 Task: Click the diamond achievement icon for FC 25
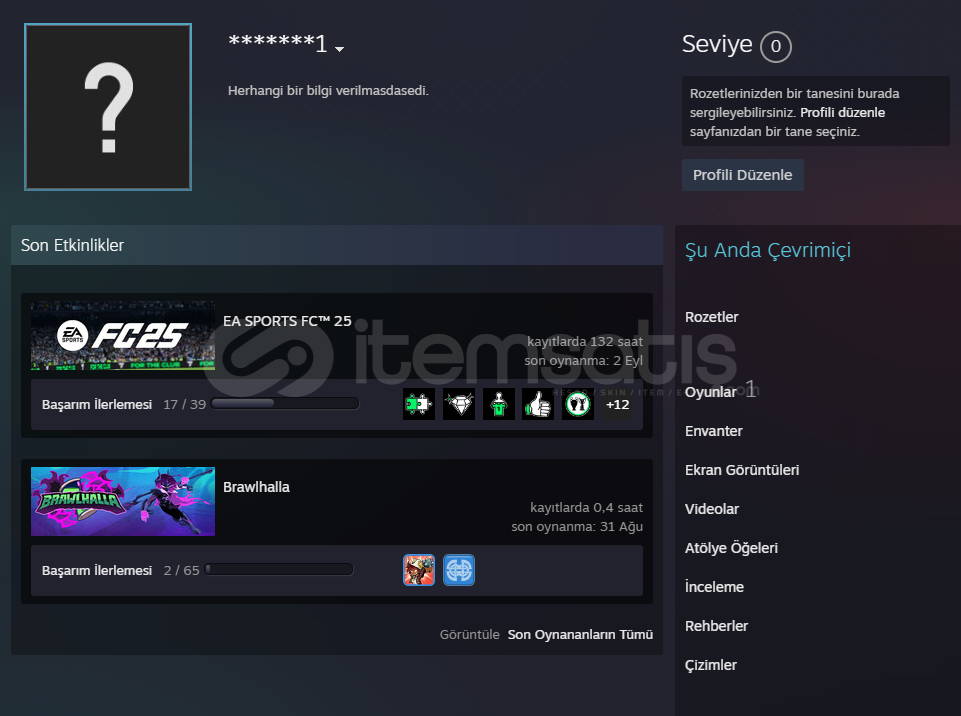(458, 404)
